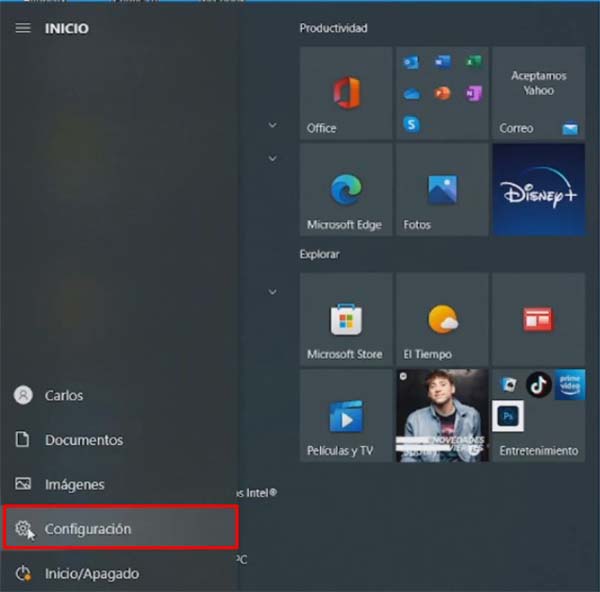Collapse the Inicio hamburger menu
The image size is (600, 592).
(23, 28)
